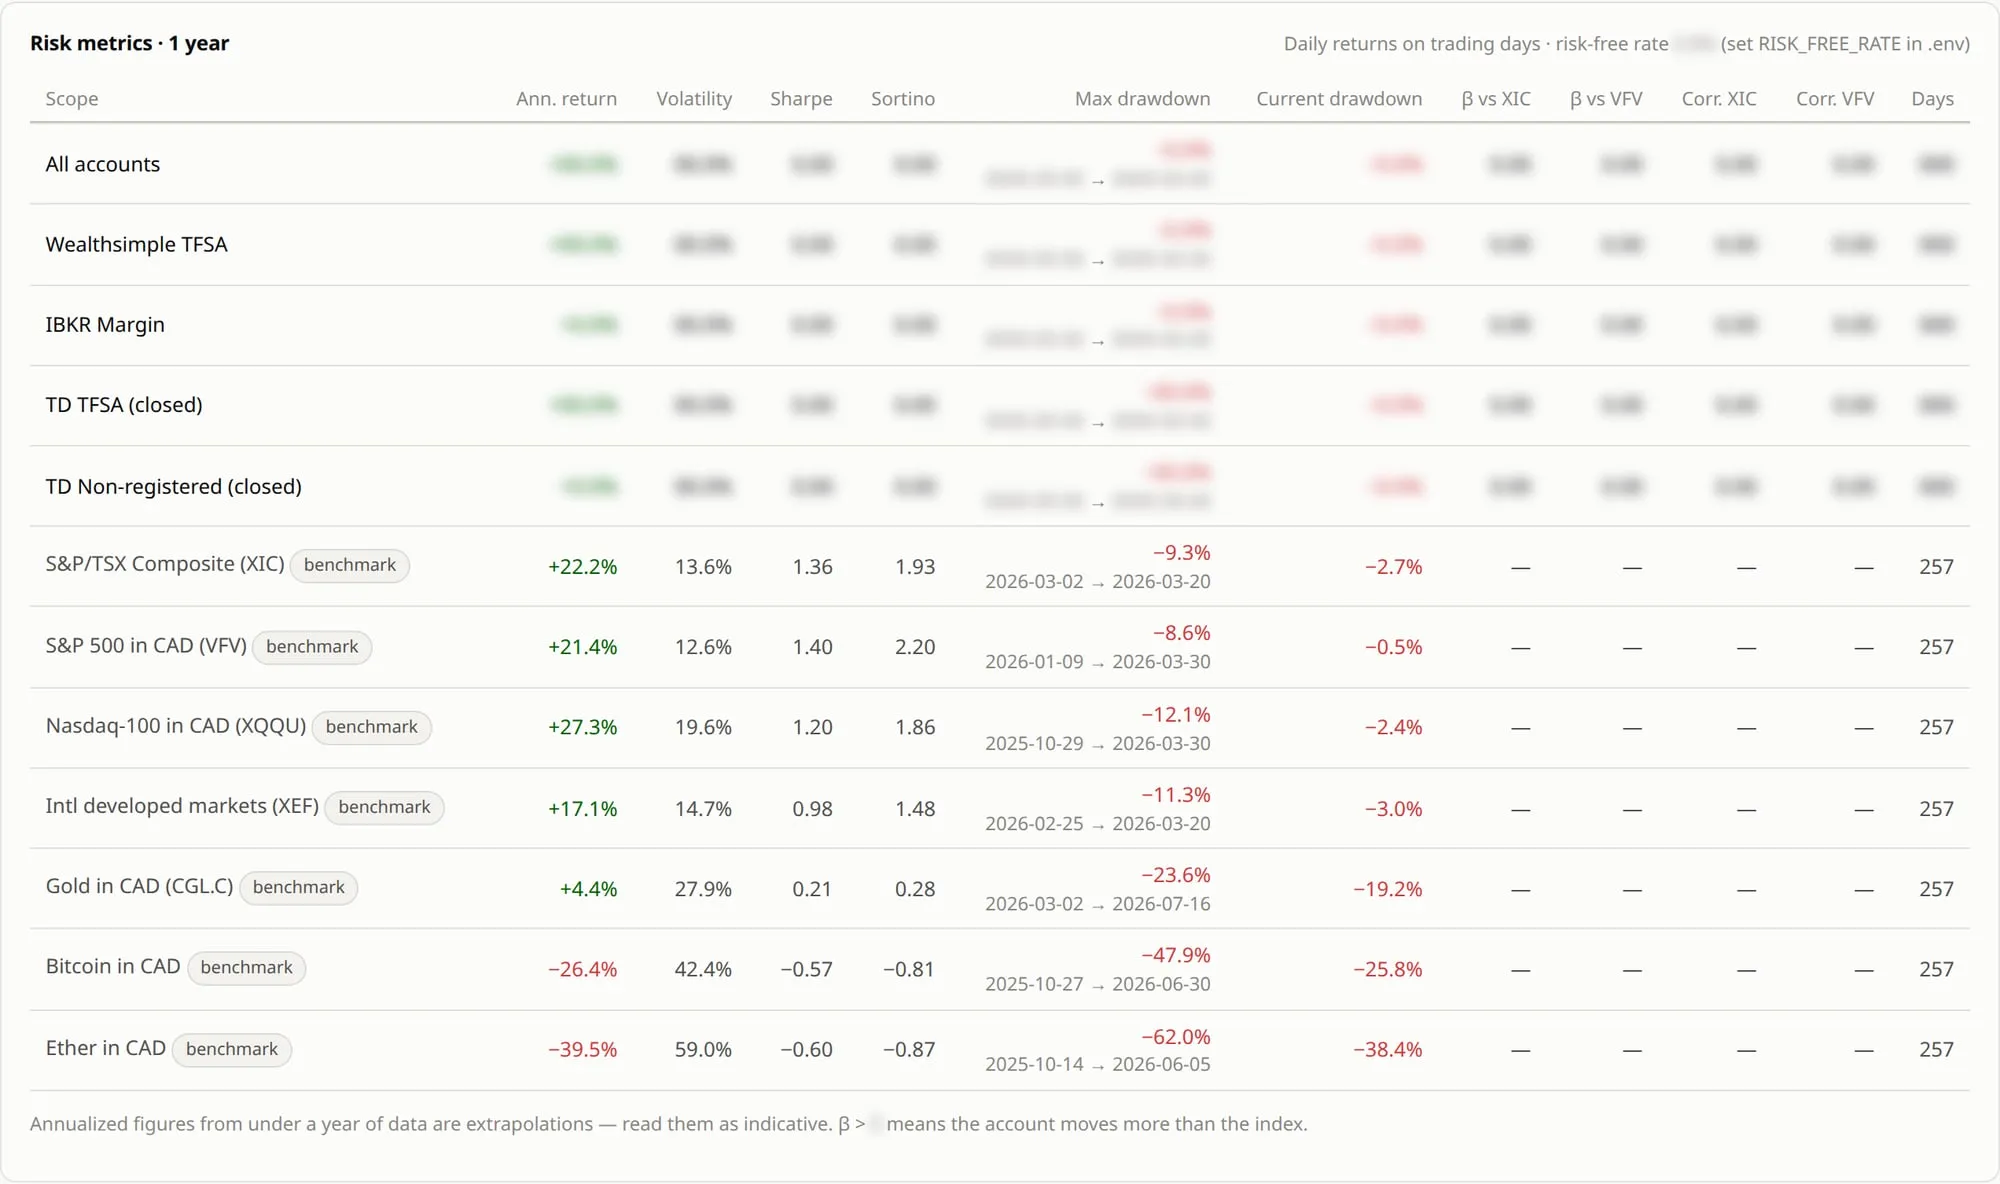Image resolution: width=2000 pixels, height=1184 pixels.
Task: Click the Sharpe column header
Action: (801, 99)
